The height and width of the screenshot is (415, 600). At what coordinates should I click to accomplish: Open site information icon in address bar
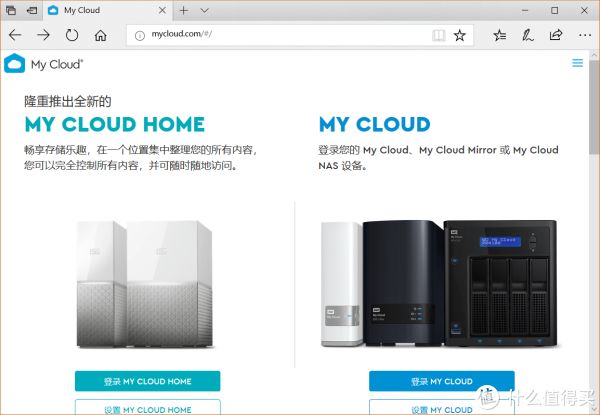coord(140,36)
